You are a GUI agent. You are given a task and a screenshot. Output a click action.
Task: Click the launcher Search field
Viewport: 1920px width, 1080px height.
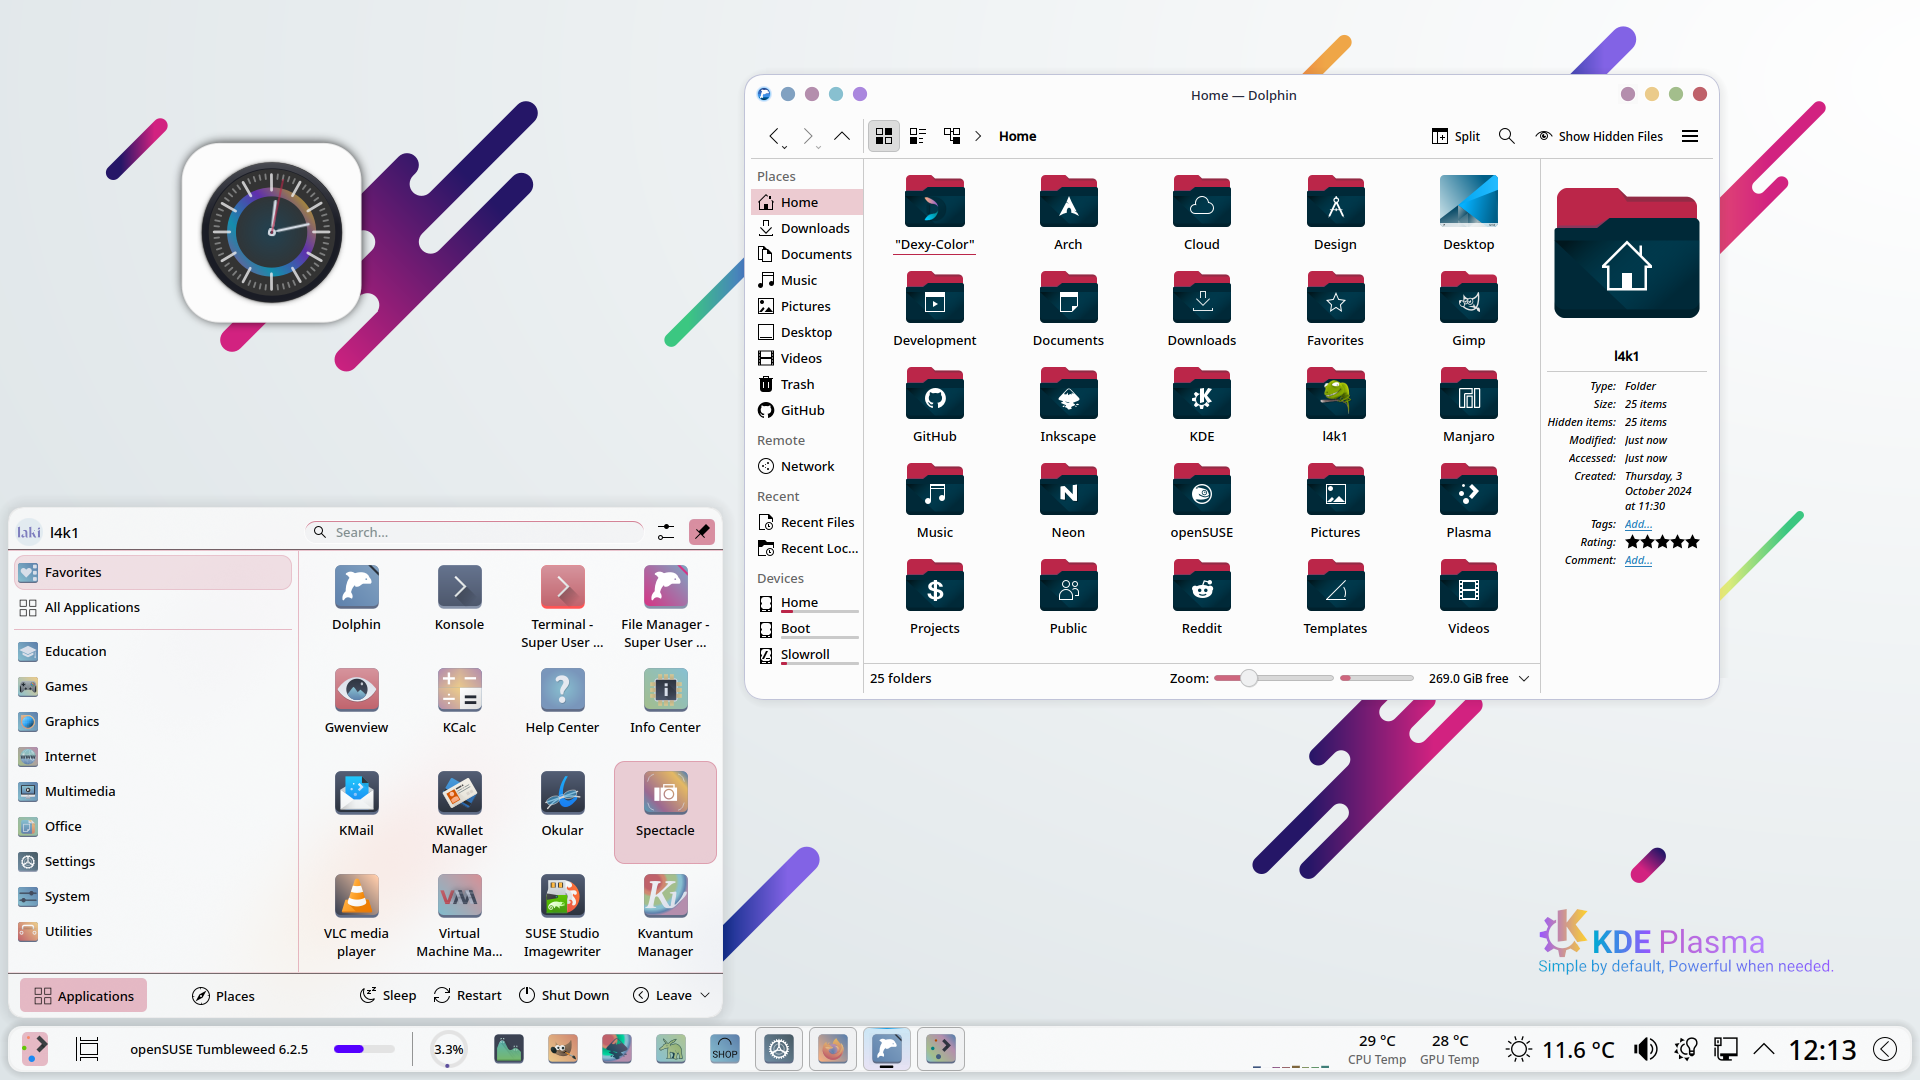tap(475, 532)
